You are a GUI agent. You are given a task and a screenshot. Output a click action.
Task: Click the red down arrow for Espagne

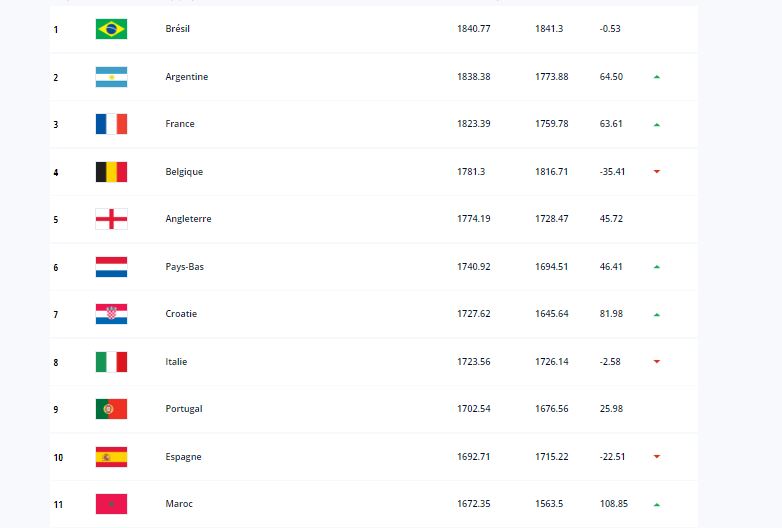[x=657, y=457]
